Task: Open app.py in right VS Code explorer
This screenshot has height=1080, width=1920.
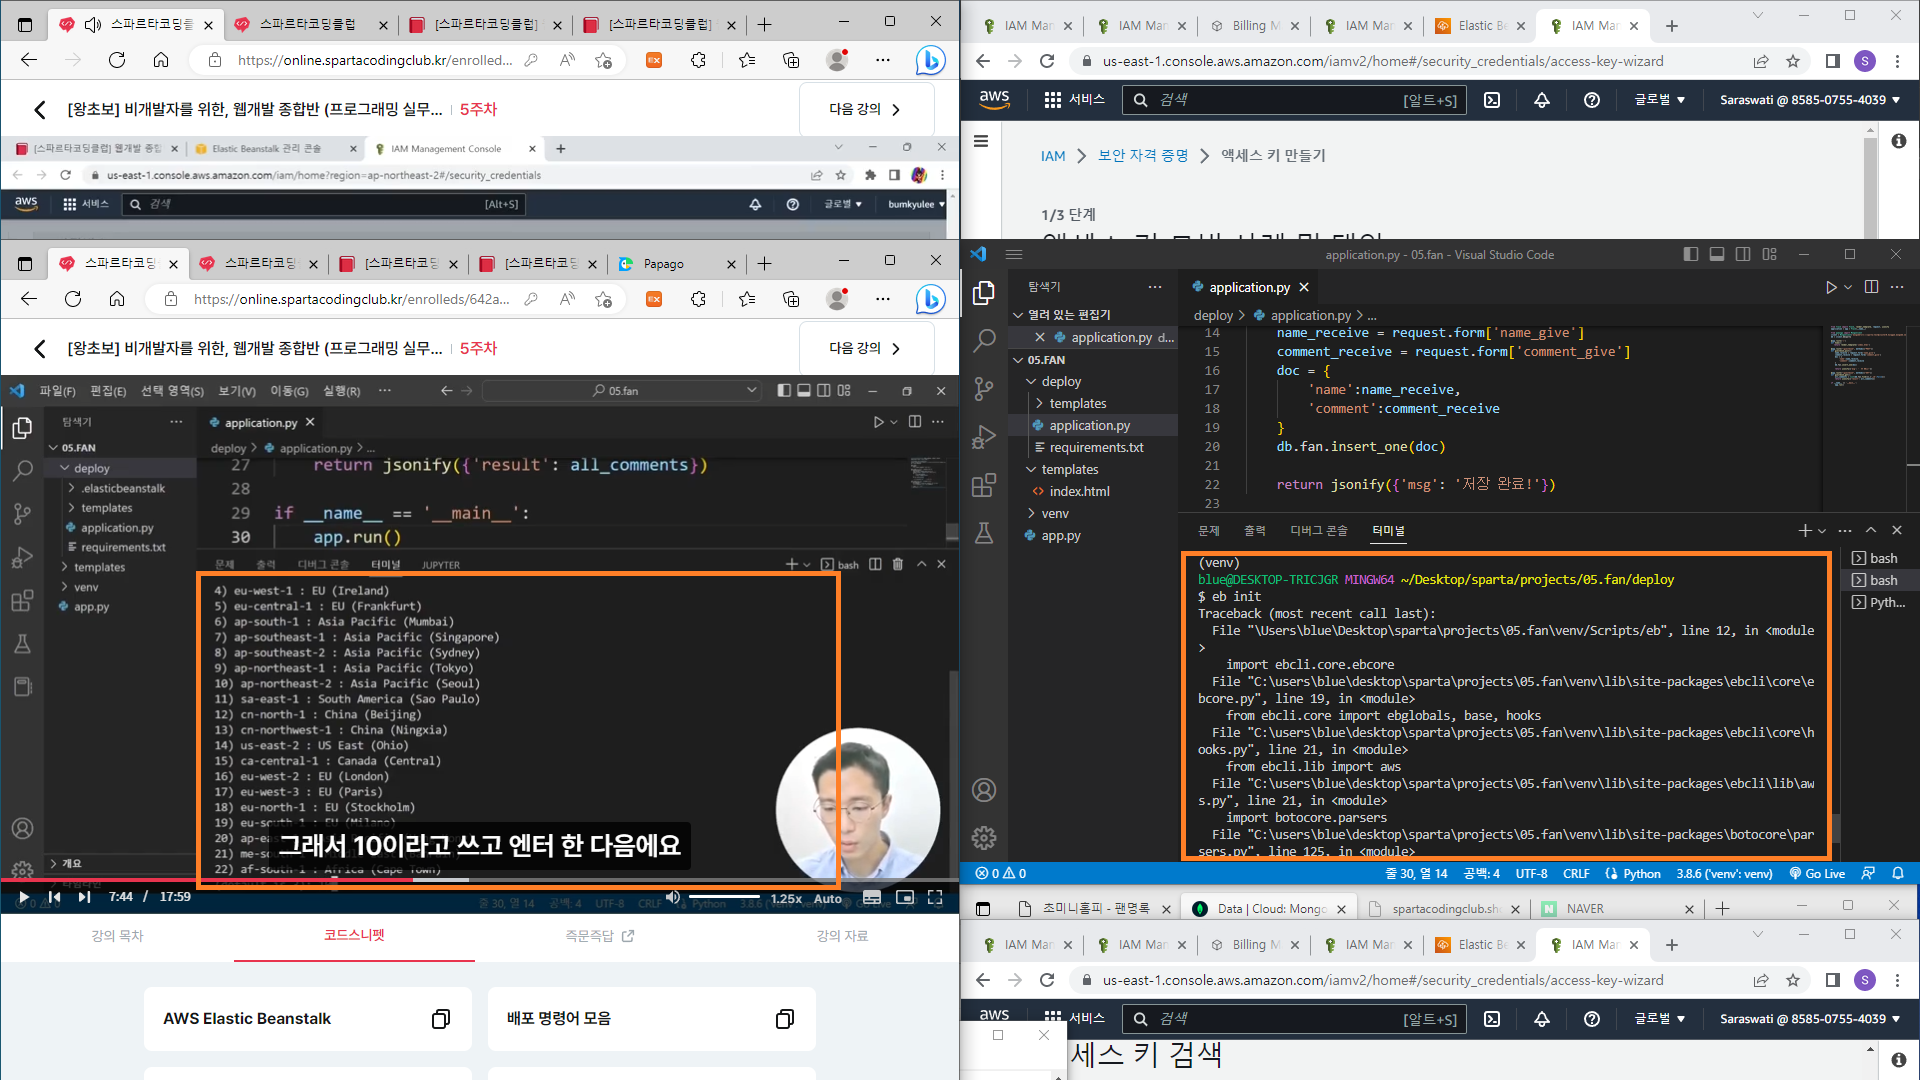Action: [1061, 535]
